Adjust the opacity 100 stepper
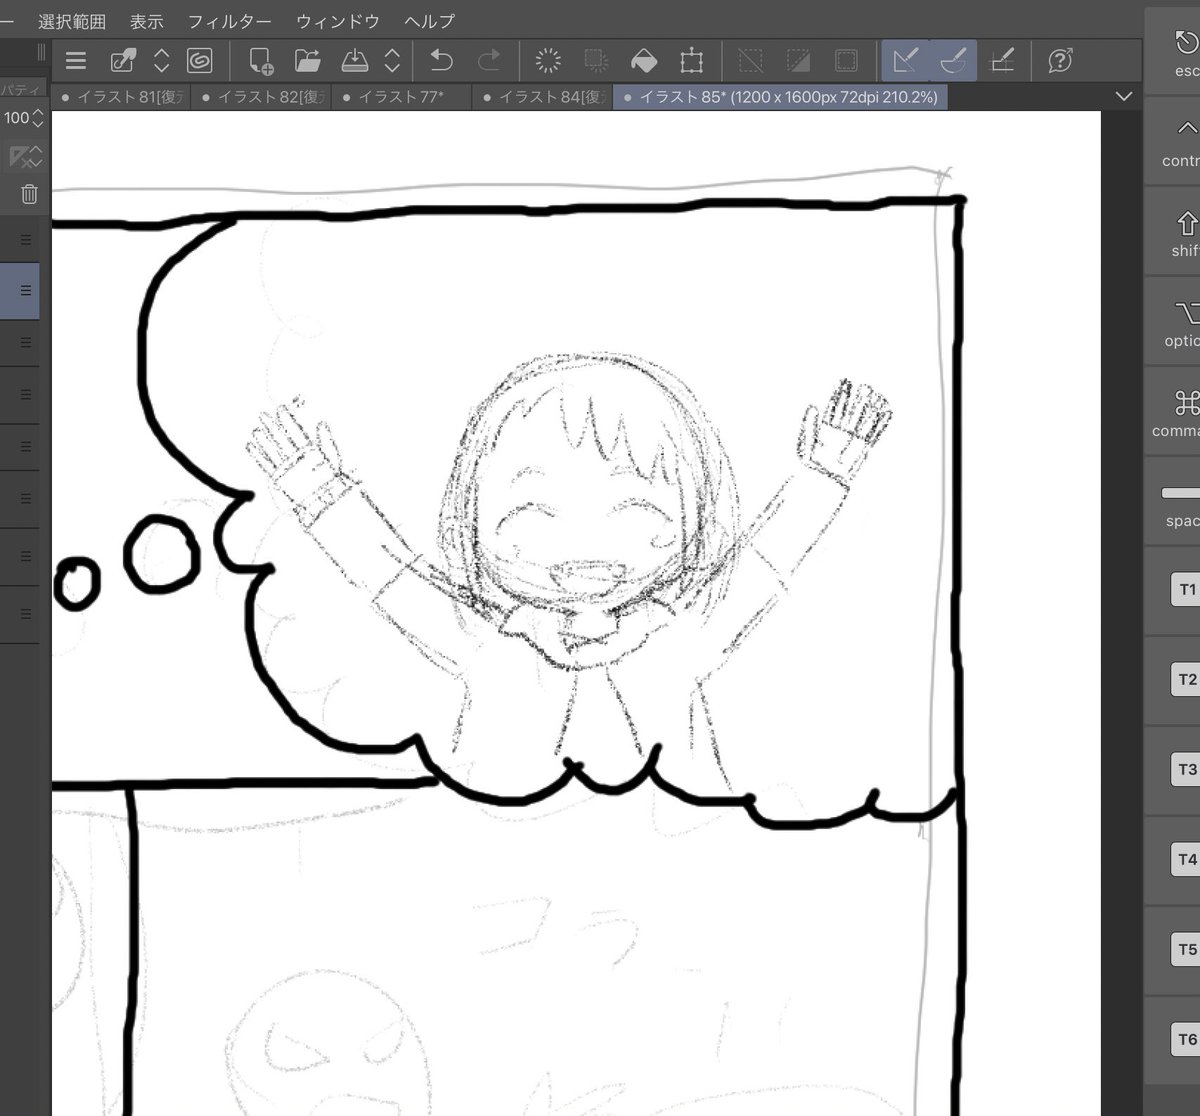This screenshot has height=1116, width=1200. (x=38, y=118)
